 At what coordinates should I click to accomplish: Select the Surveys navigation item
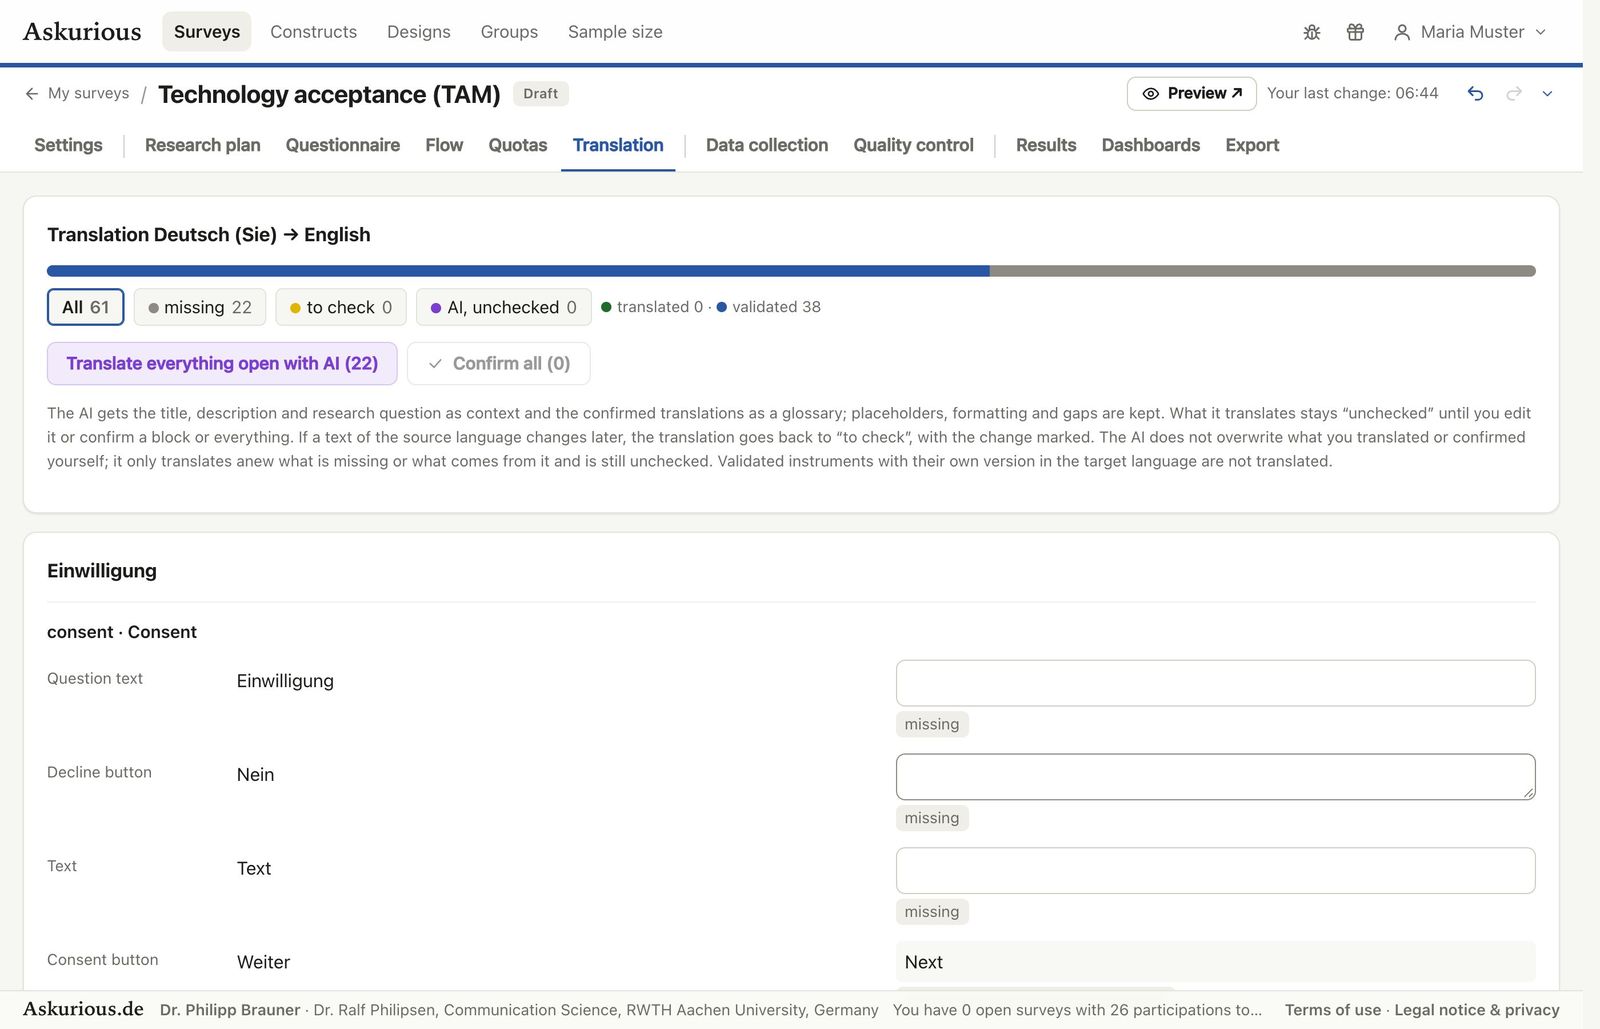click(207, 32)
